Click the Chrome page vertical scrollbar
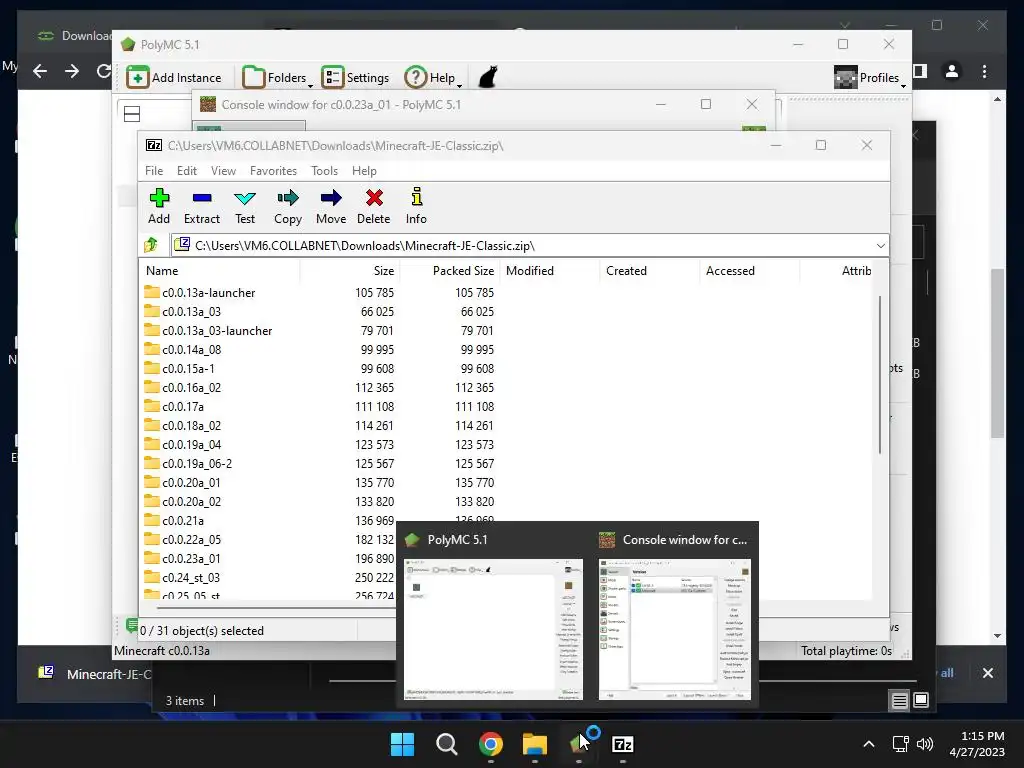 pyautogui.click(x=997, y=353)
